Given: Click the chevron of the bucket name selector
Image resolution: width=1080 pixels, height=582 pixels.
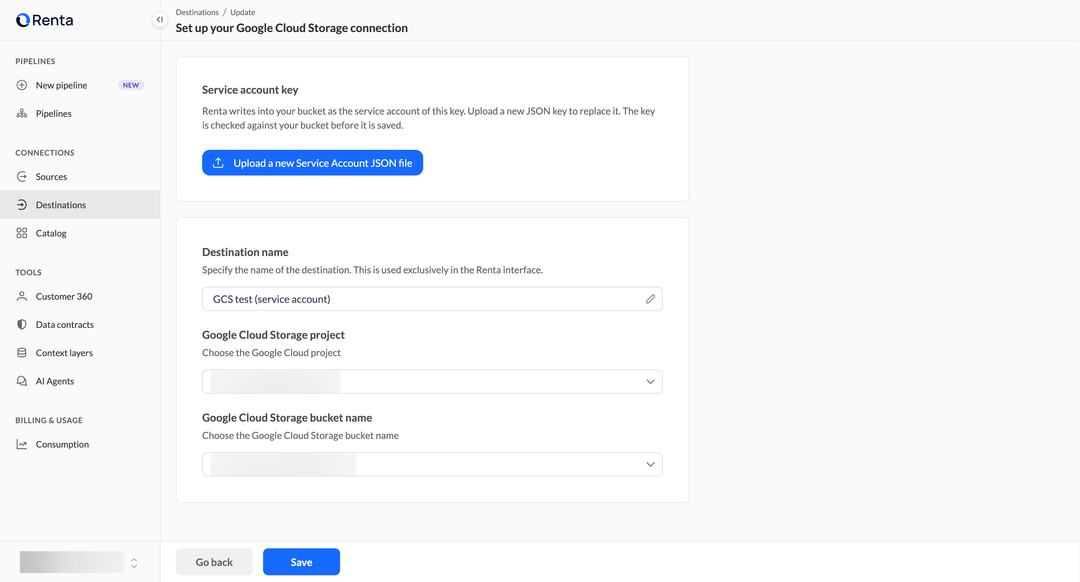Looking at the screenshot, I should point(650,464).
